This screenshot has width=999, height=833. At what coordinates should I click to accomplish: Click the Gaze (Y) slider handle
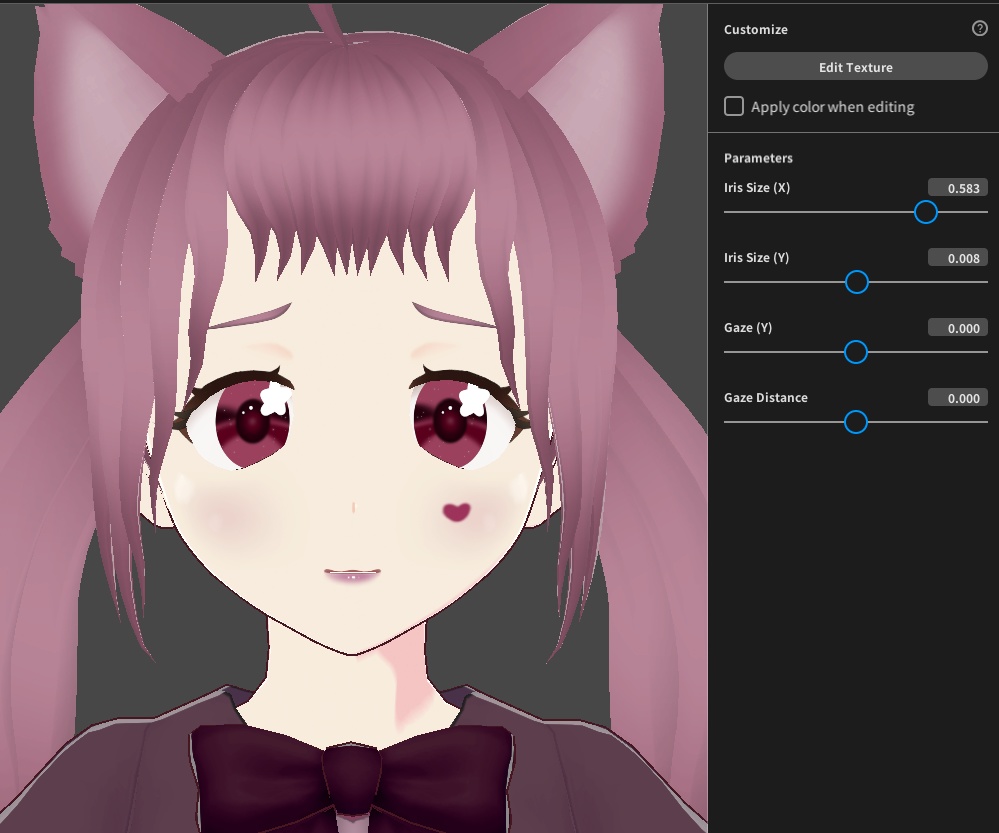point(855,352)
